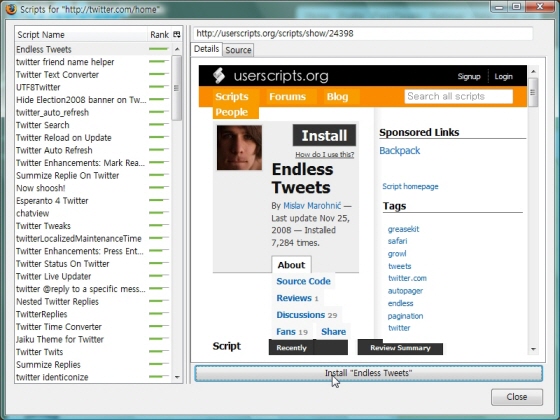This screenshot has width=560, height=420.
Task: Open the Discussions link
Action: [x=300, y=315]
